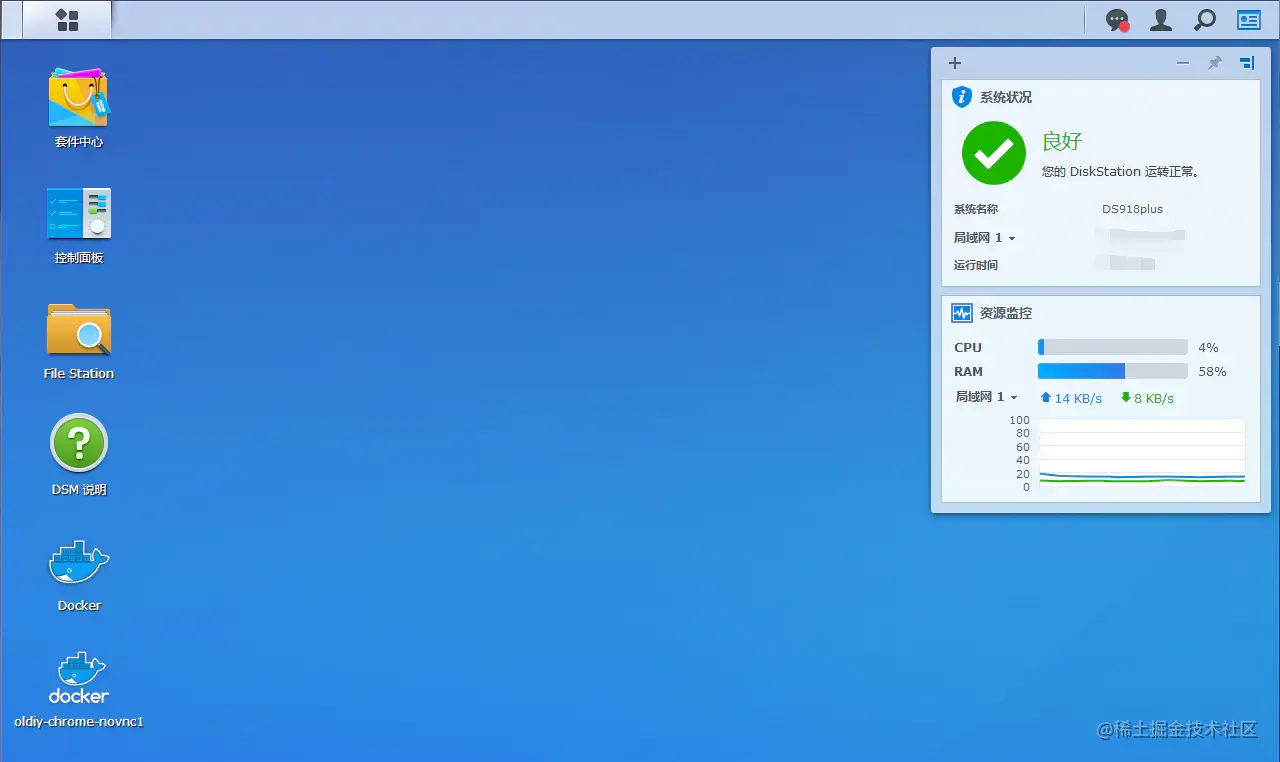Click the 资源监控 monitor icon
Screen dimensions: 1280x762
click(x=962, y=313)
